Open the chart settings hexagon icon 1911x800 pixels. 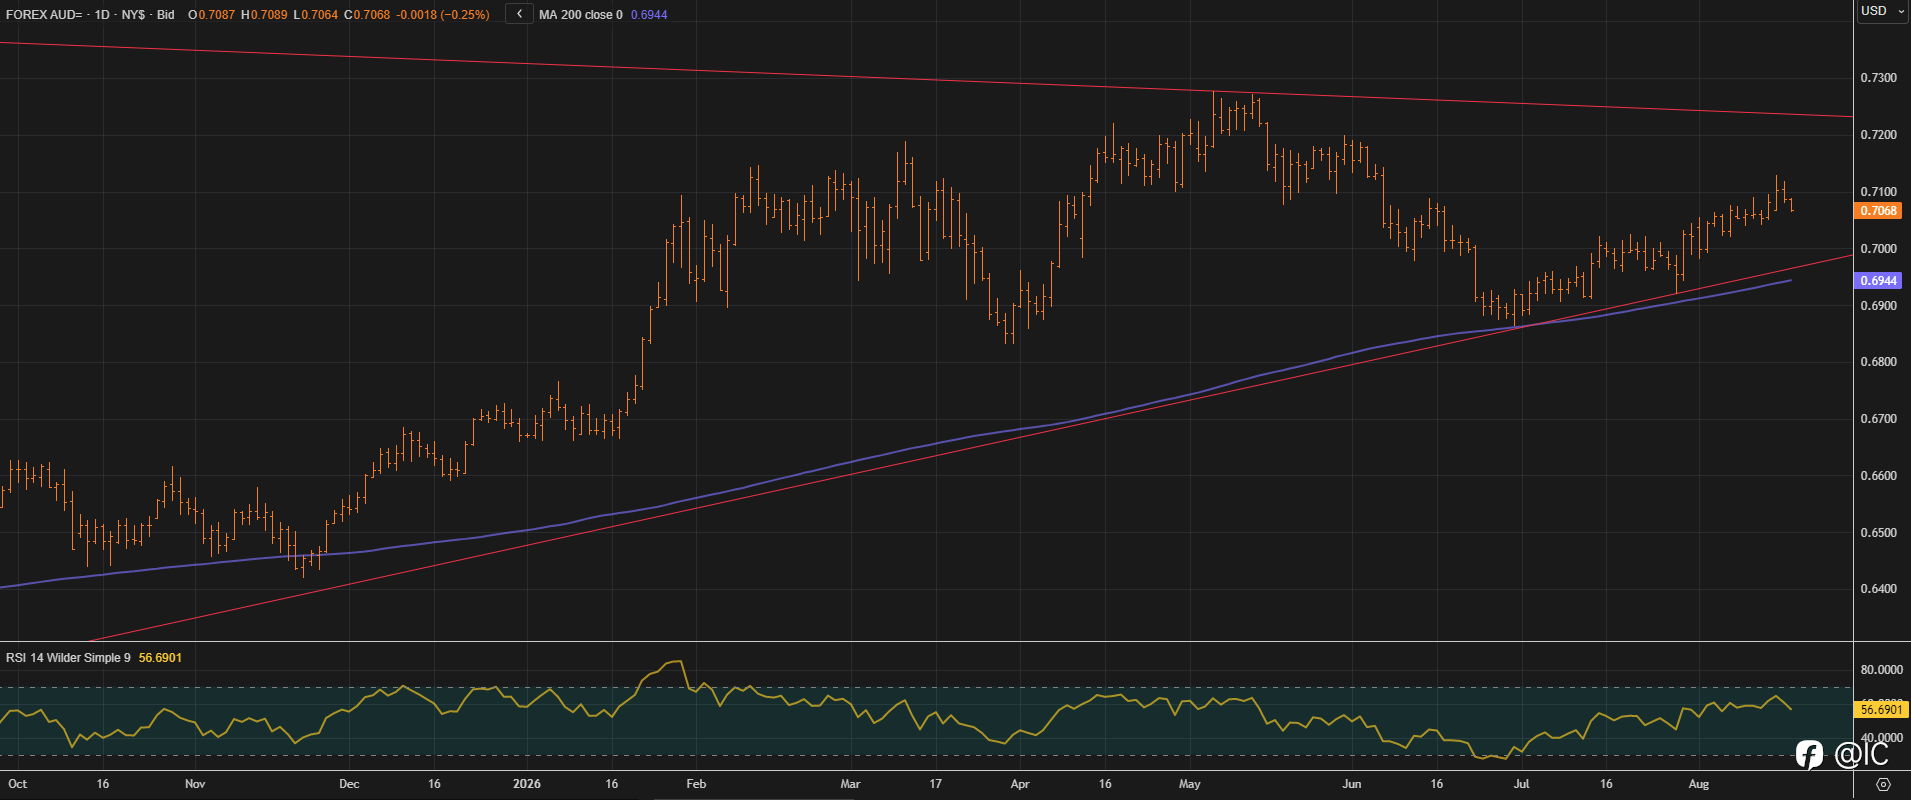(1883, 784)
